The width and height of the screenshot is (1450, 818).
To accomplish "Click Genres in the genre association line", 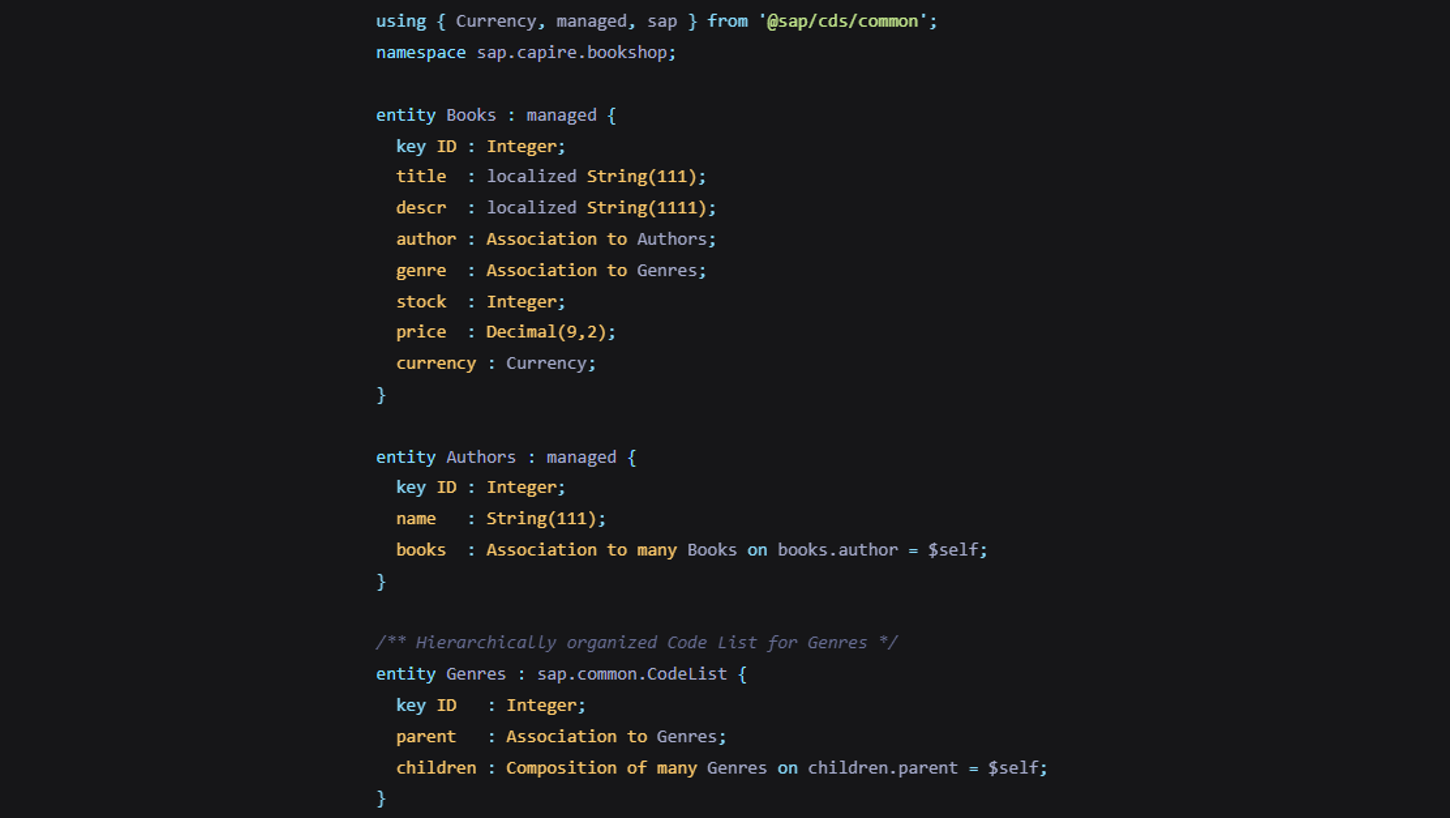I will (x=667, y=270).
